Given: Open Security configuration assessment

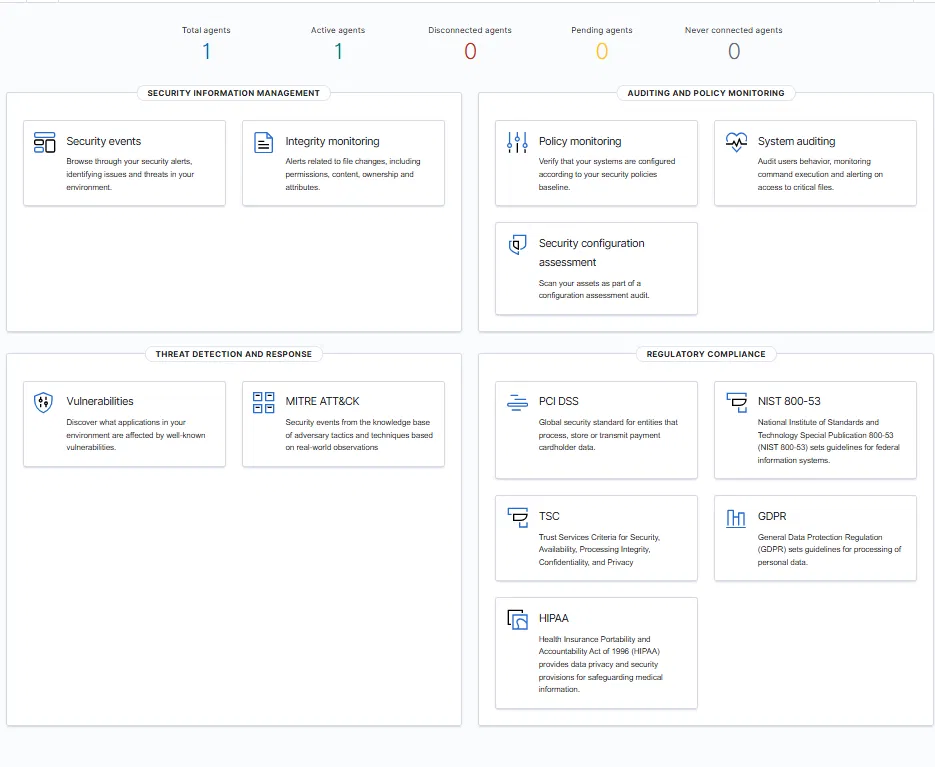Looking at the screenshot, I should (x=596, y=268).
